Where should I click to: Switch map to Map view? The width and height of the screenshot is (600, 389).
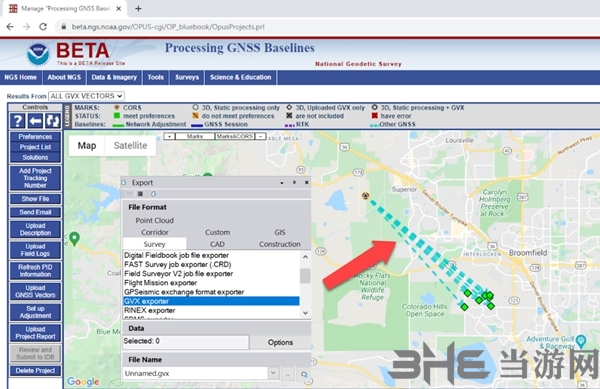pyautogui.click(x=87, y=146)
